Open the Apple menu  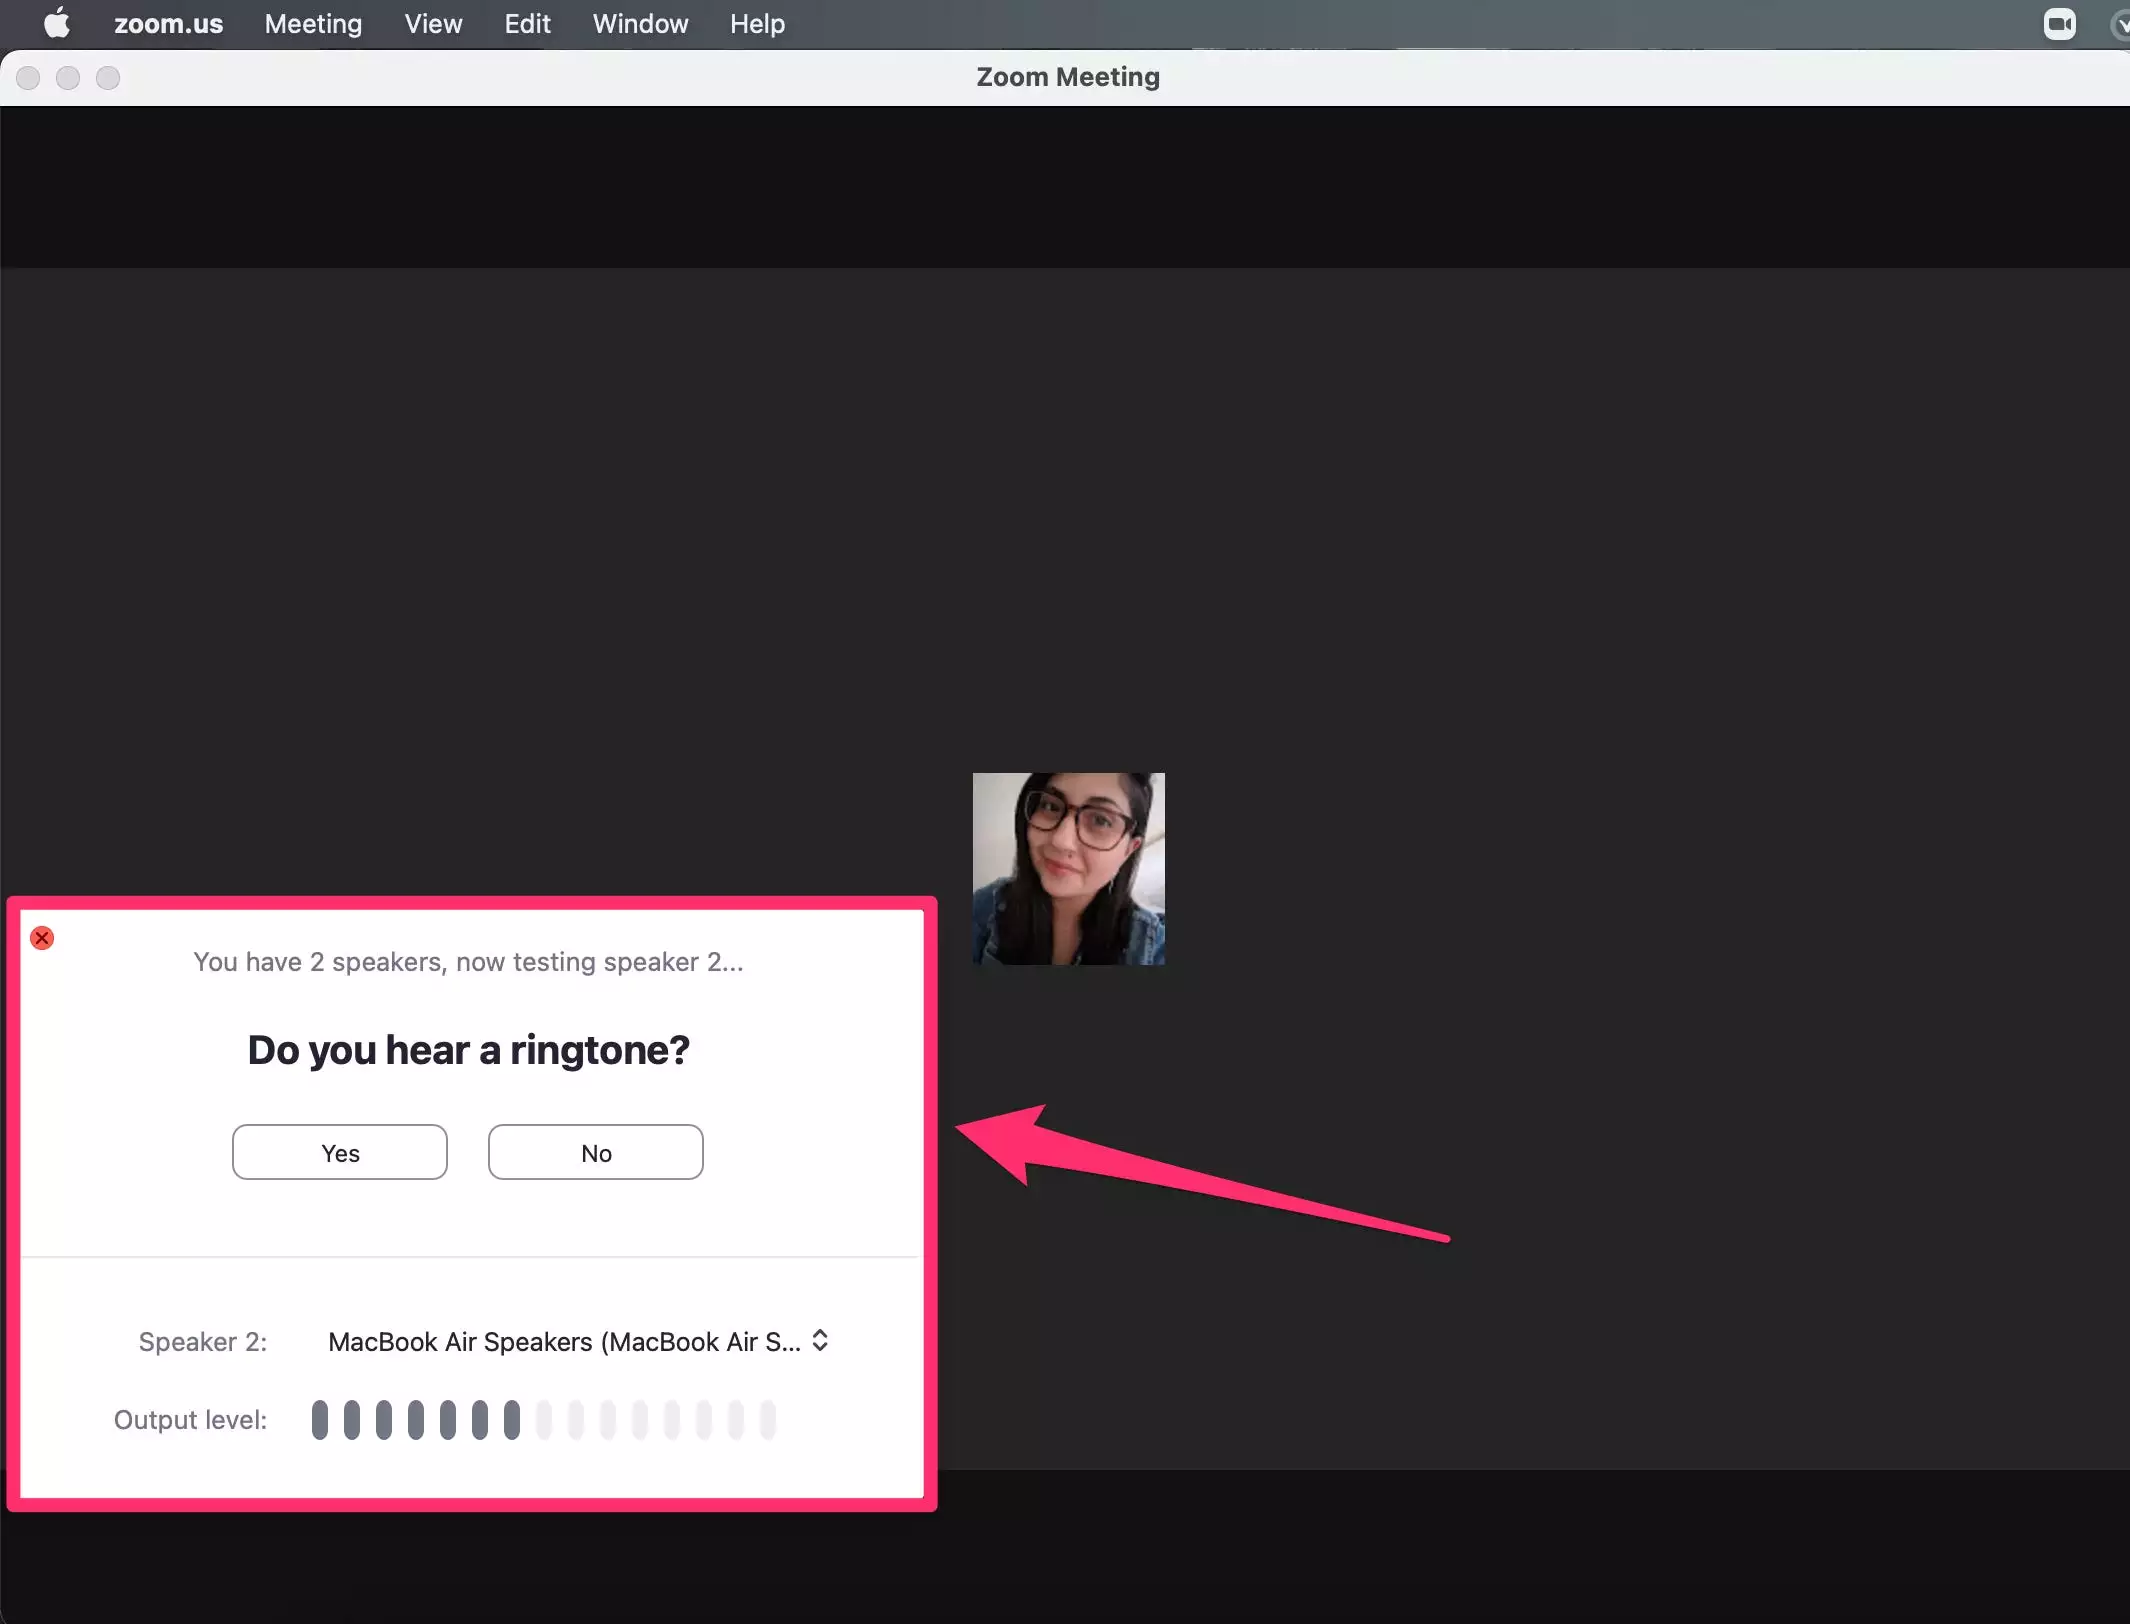pyautogui.click(x=57, y=23)
